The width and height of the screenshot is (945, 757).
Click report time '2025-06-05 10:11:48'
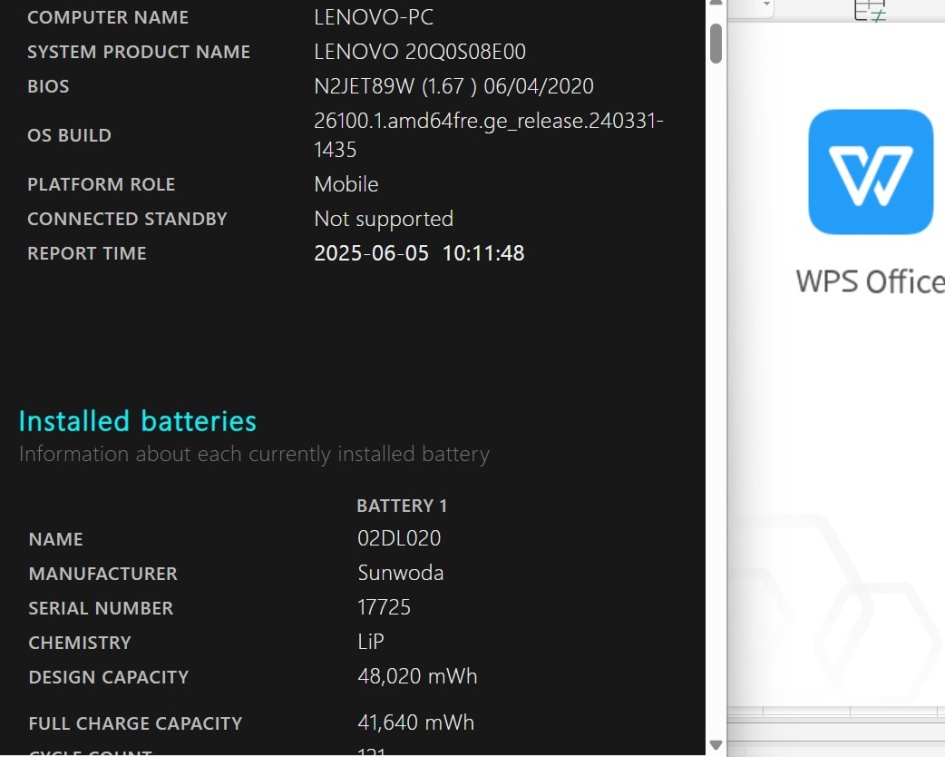419,253
